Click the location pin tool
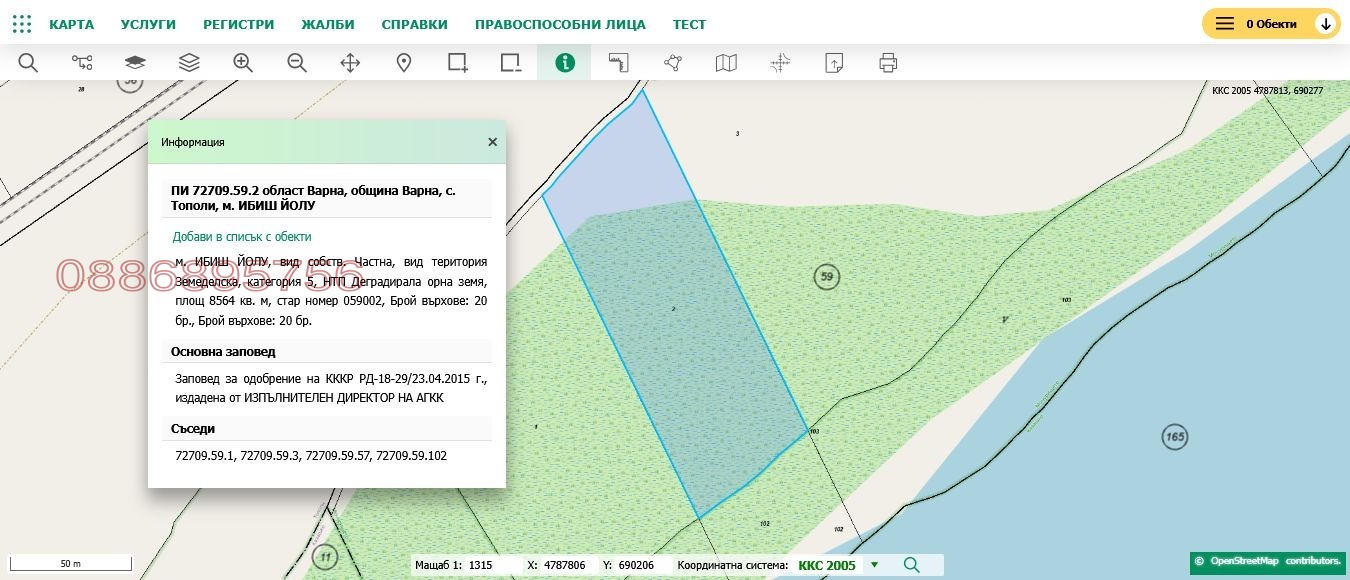Screen dimensions: 1350x580 click(404, 63)
